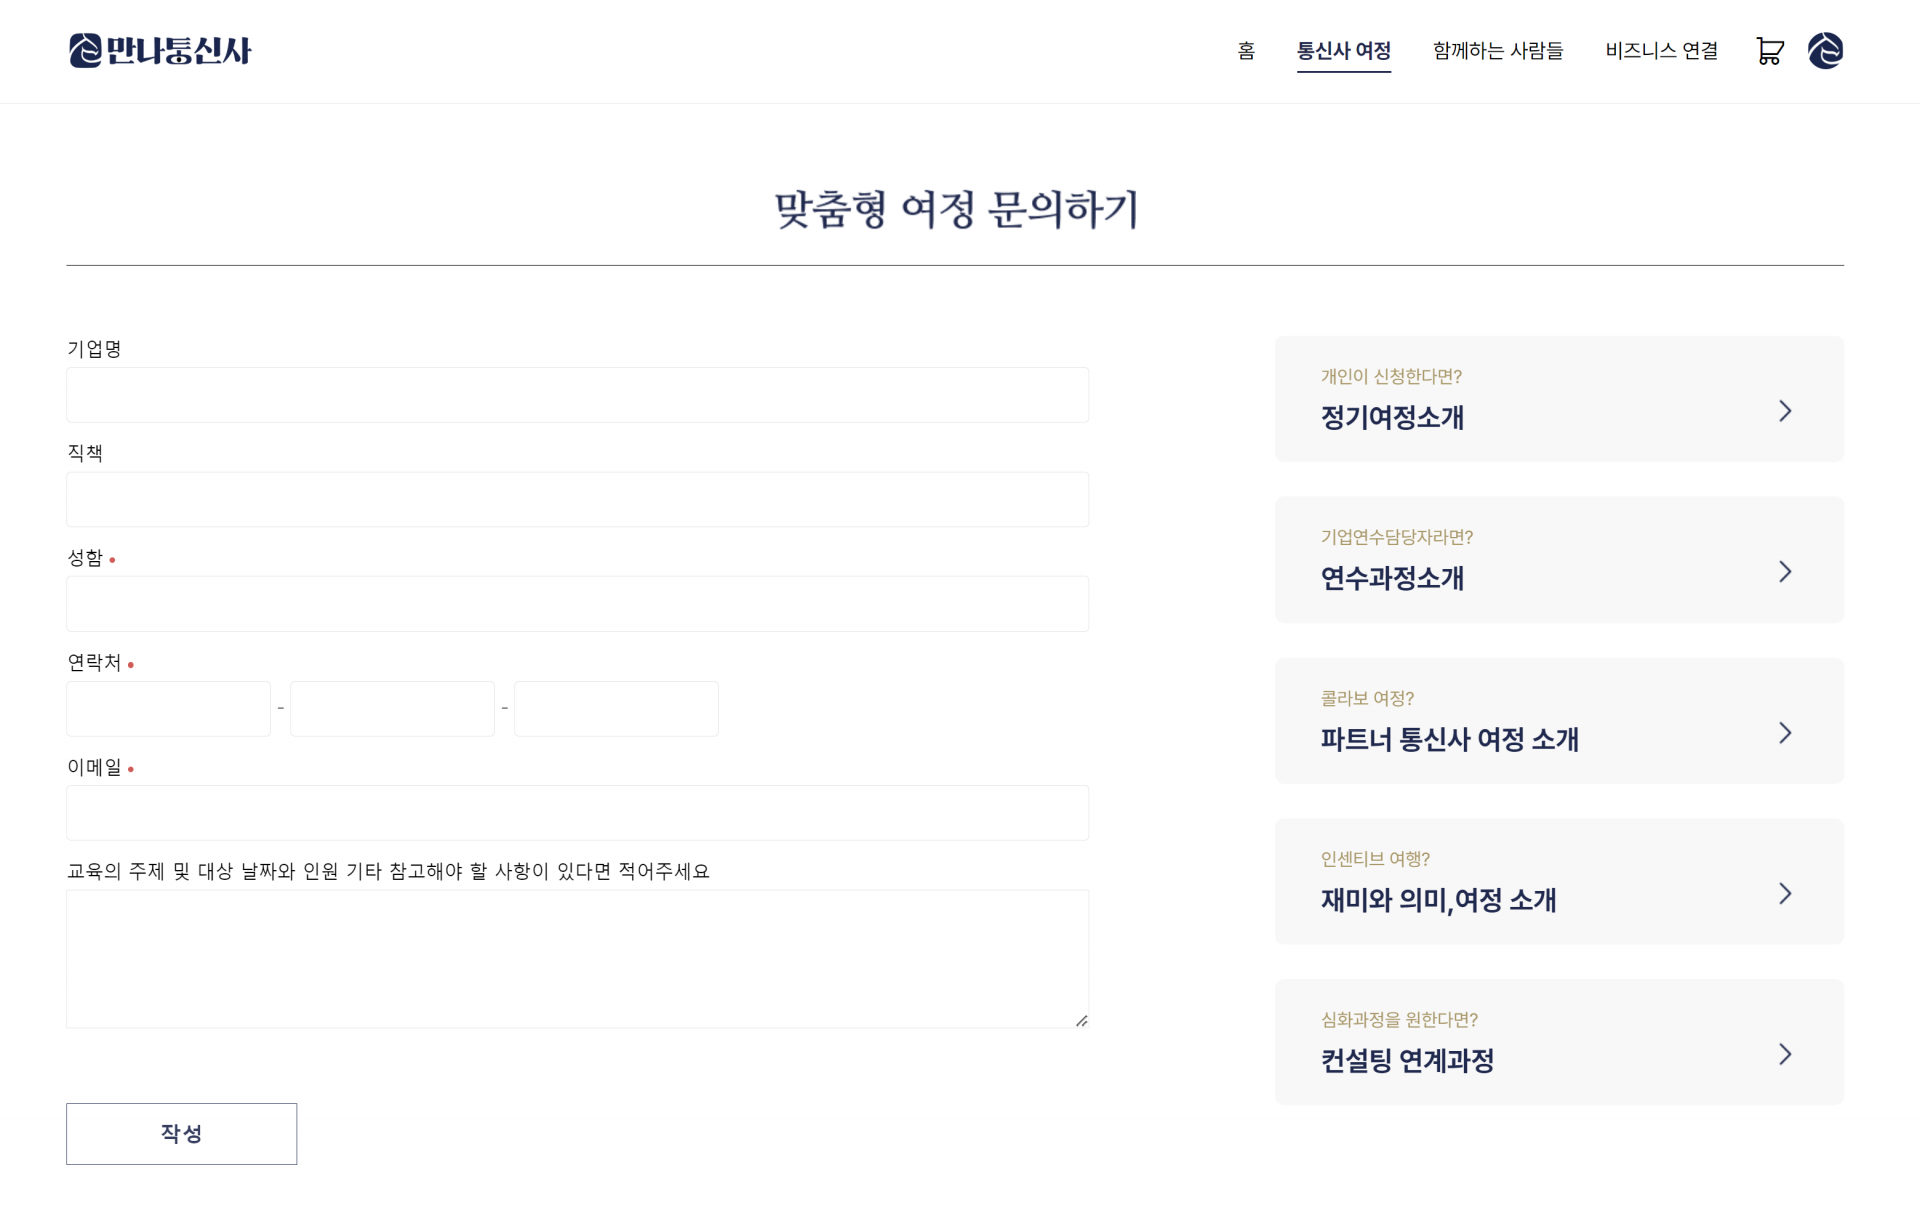Focus the 기업명 input field
Screen dimensions: 1920x1224
(x=577, y=395)
